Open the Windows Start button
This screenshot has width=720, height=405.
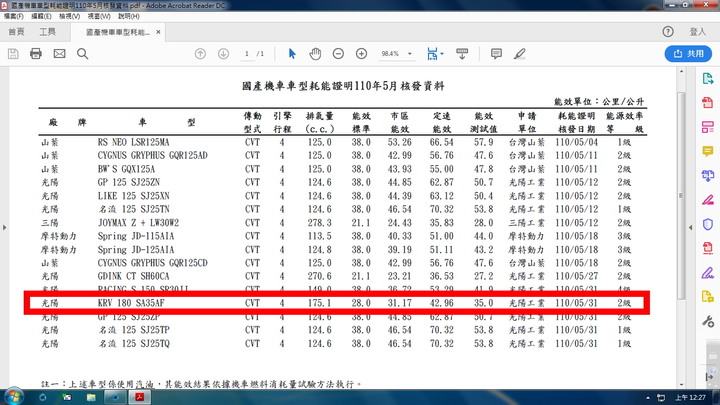click(13, 397)
